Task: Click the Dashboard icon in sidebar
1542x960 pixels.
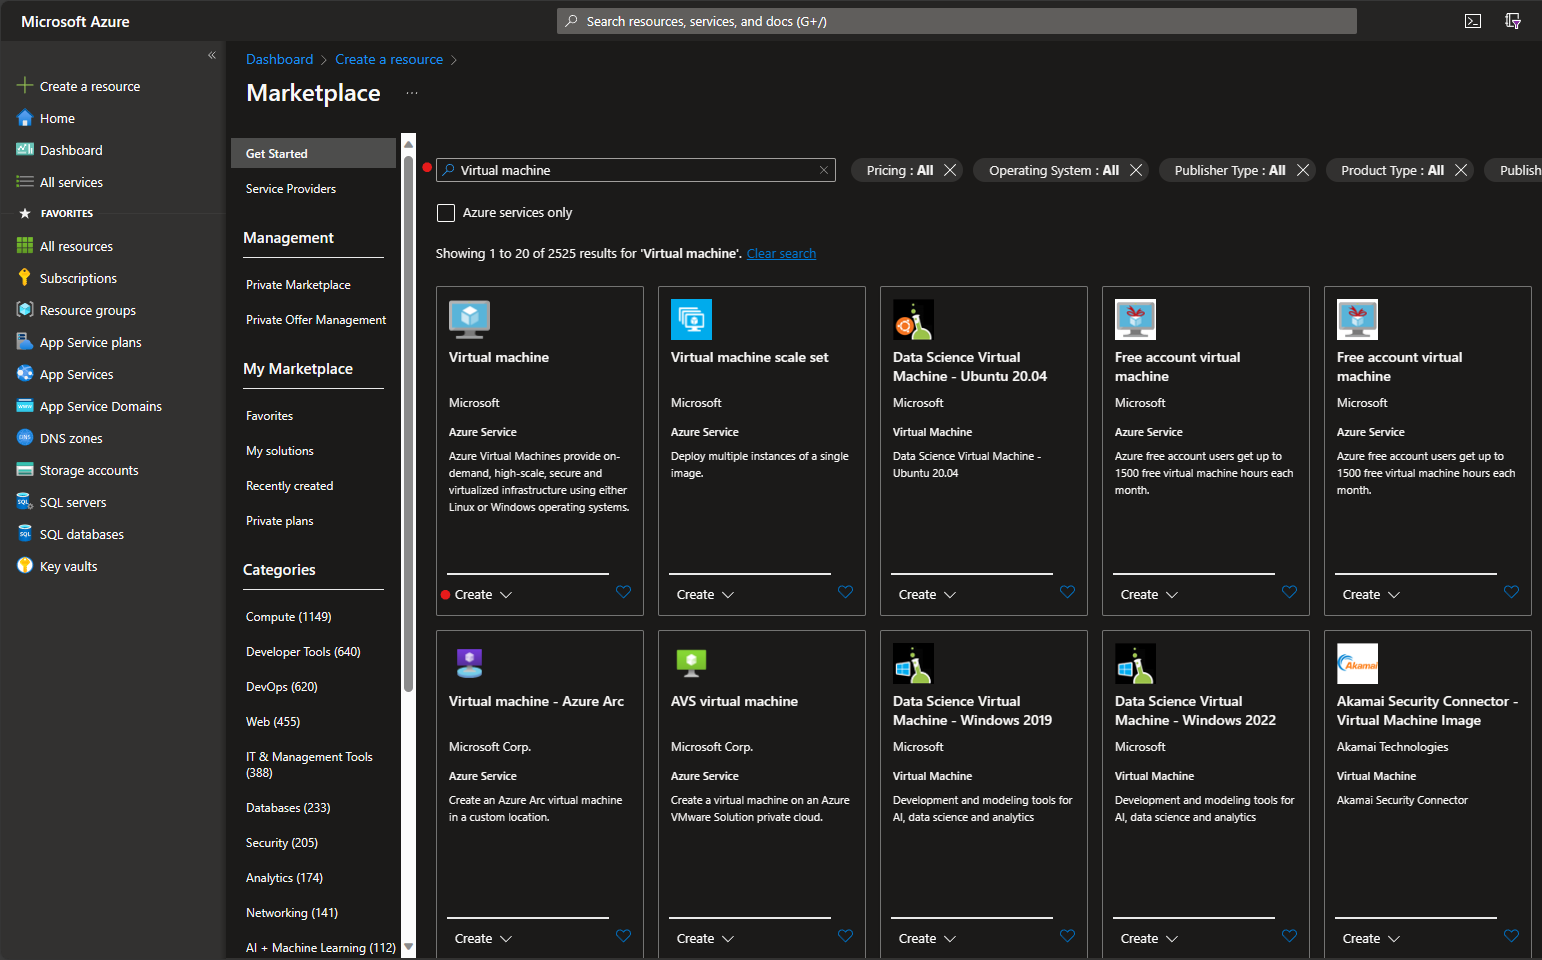Action: point(25,150)
